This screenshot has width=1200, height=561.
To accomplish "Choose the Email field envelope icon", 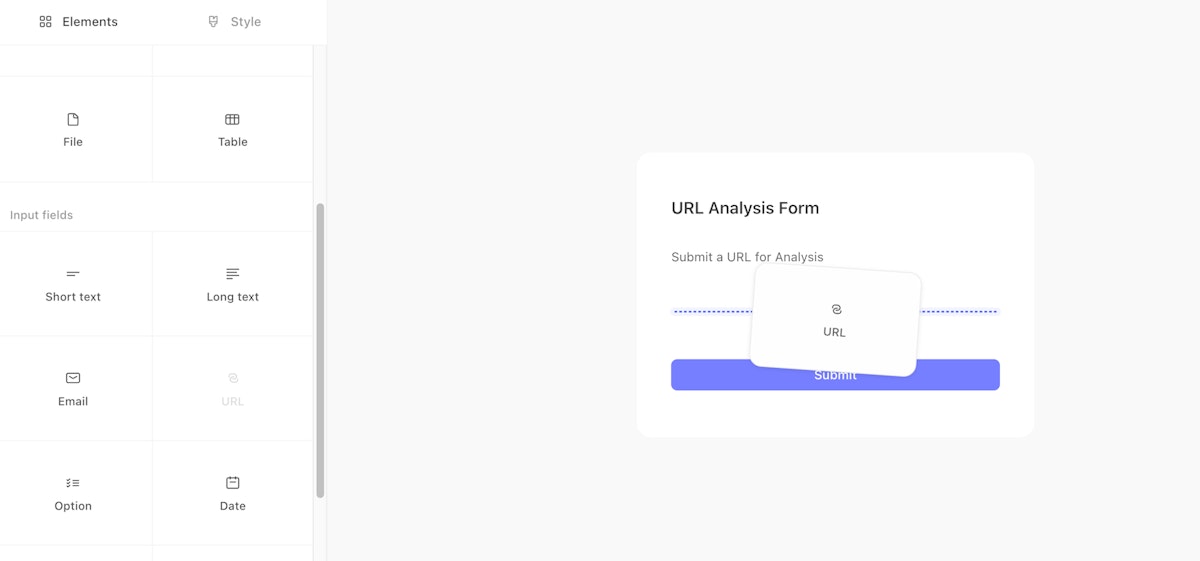I will pos(73,378).
